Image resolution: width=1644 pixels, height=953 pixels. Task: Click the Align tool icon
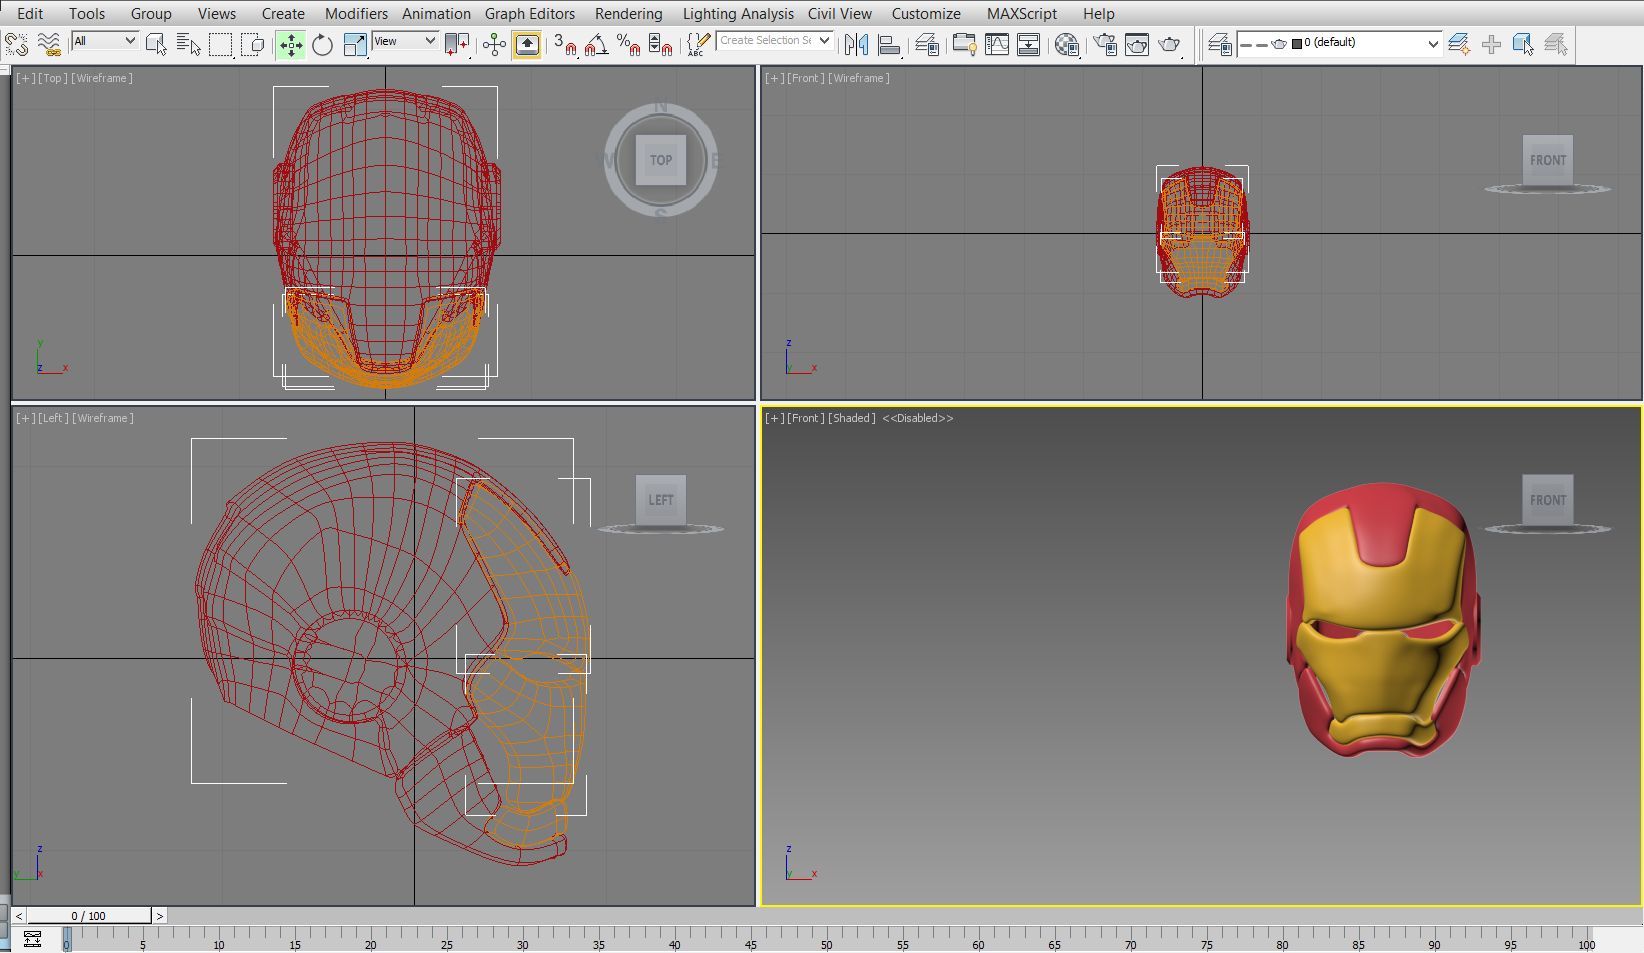889,44
